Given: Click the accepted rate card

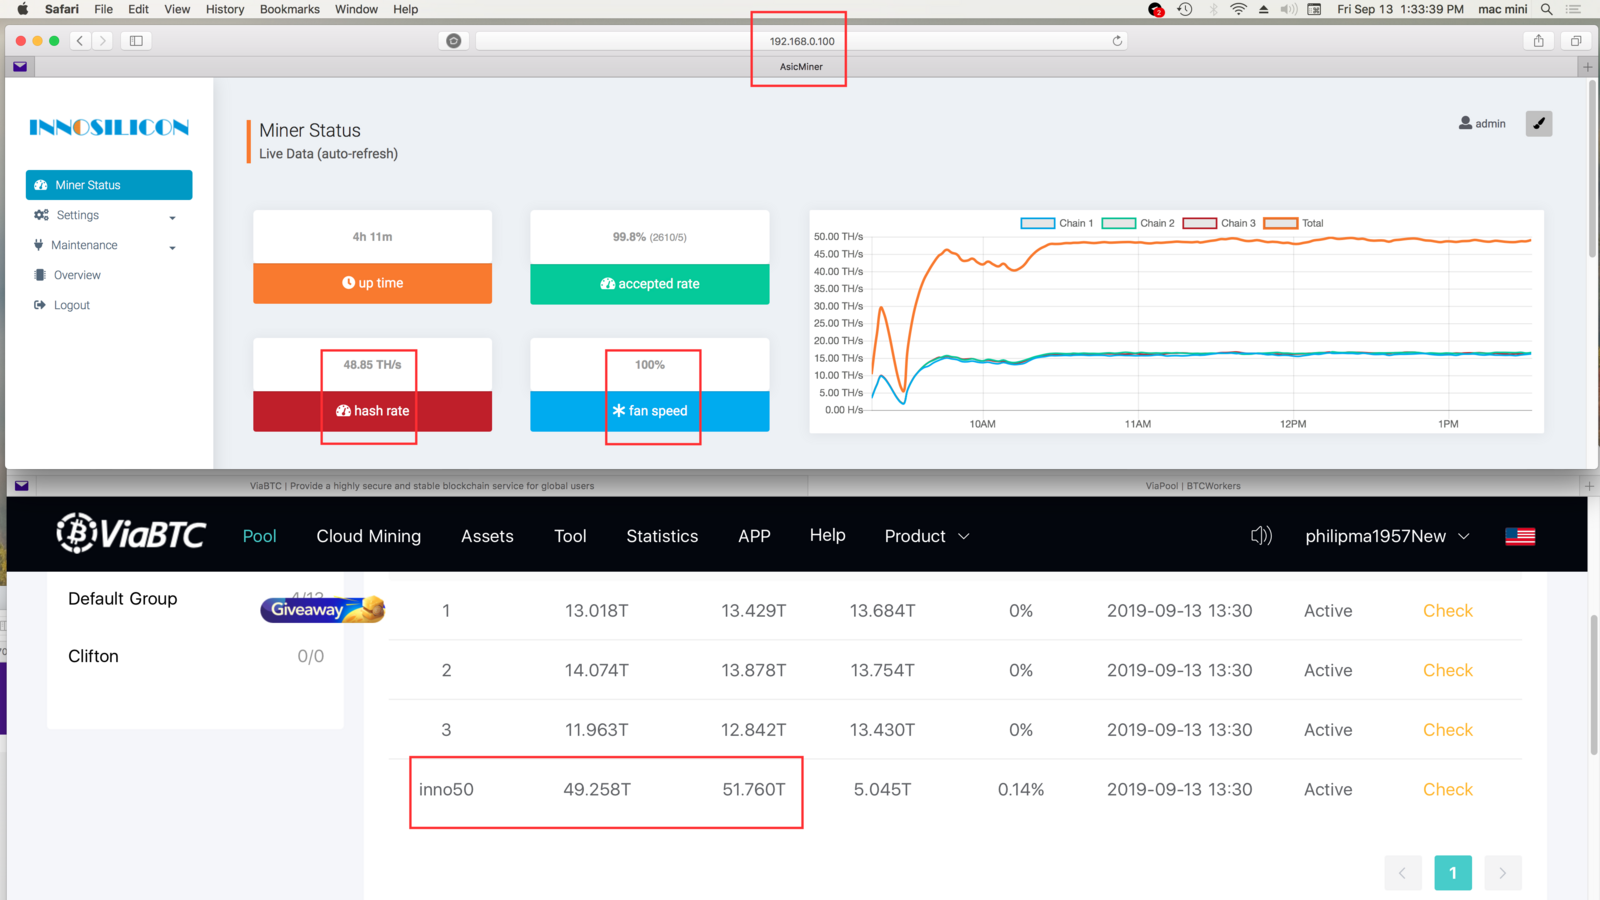Looking at the screenshot, I should click(x=650, y=257).
